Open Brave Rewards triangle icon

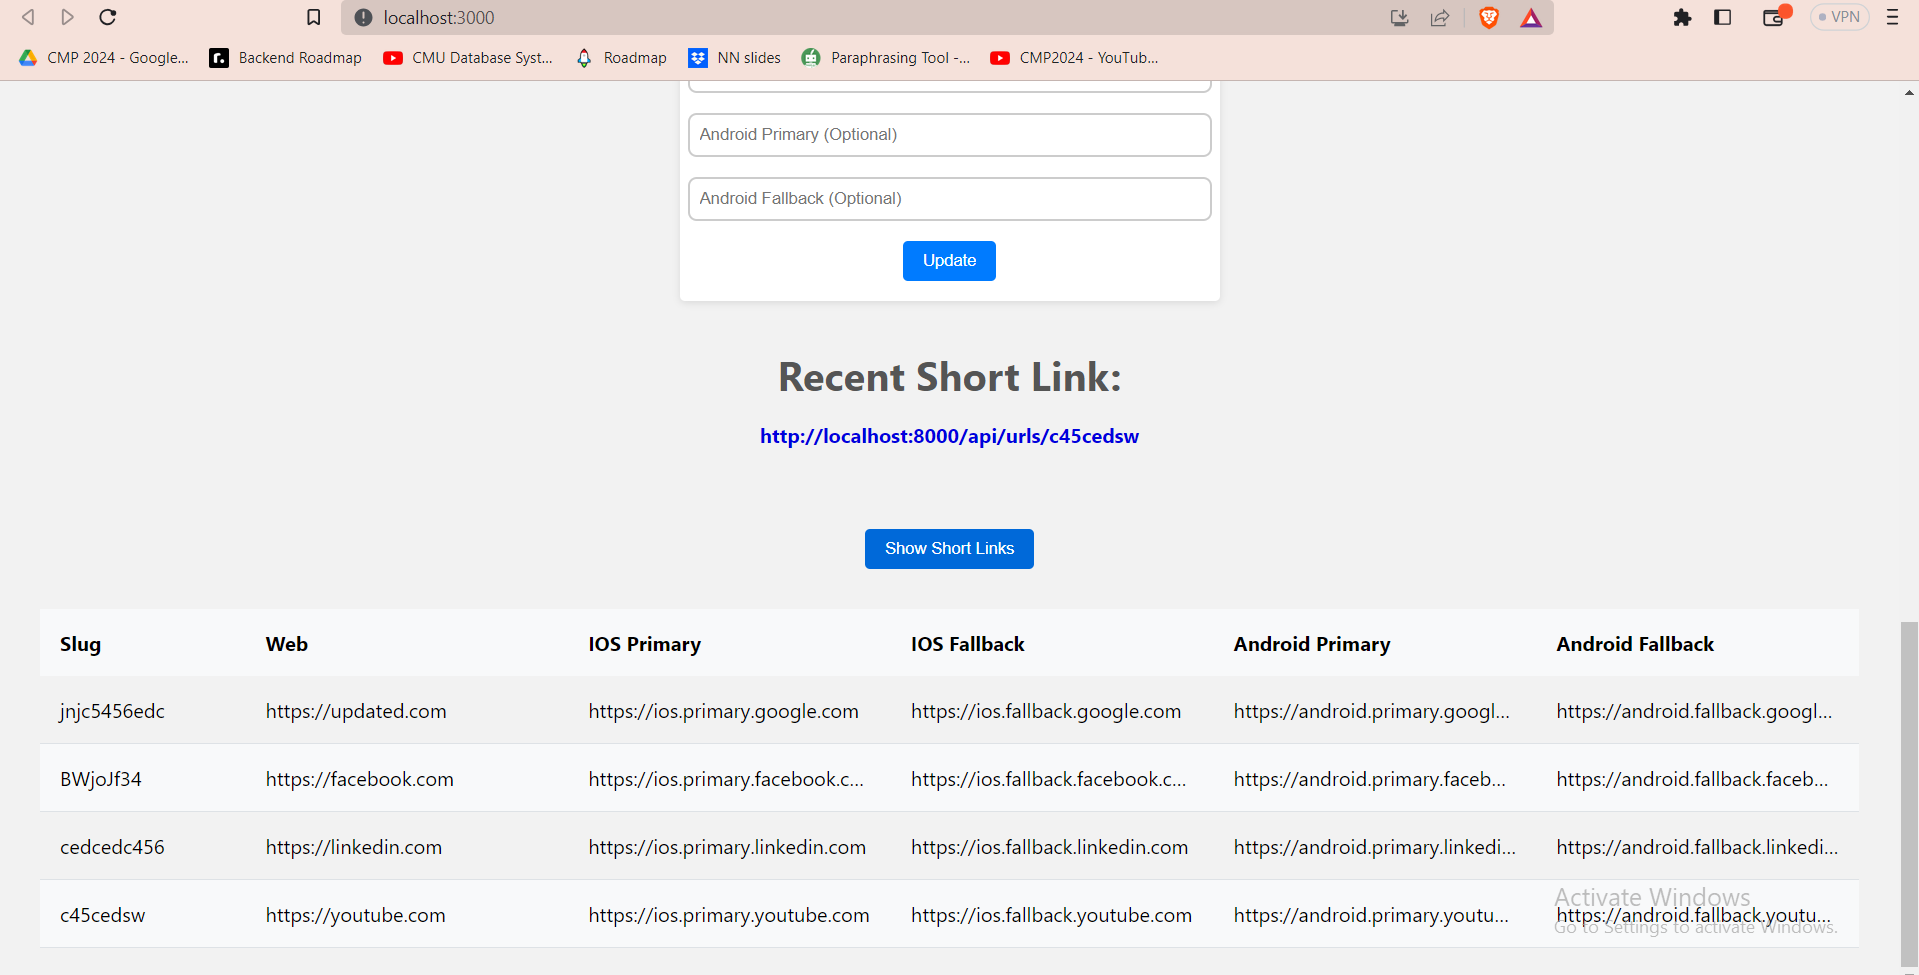1531,17
